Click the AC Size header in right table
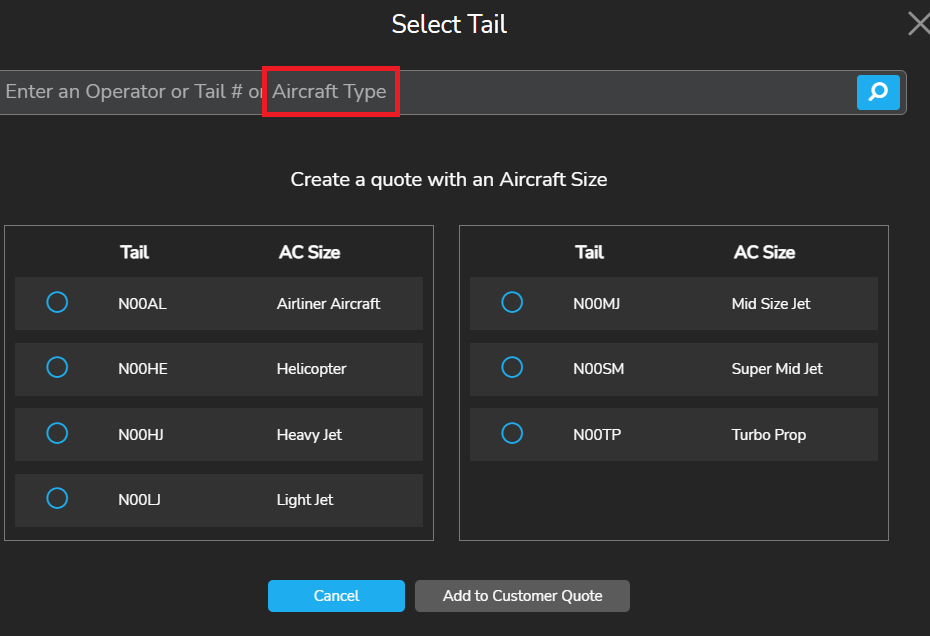Screen dimensions: 930x636 [x=764, y=253]
